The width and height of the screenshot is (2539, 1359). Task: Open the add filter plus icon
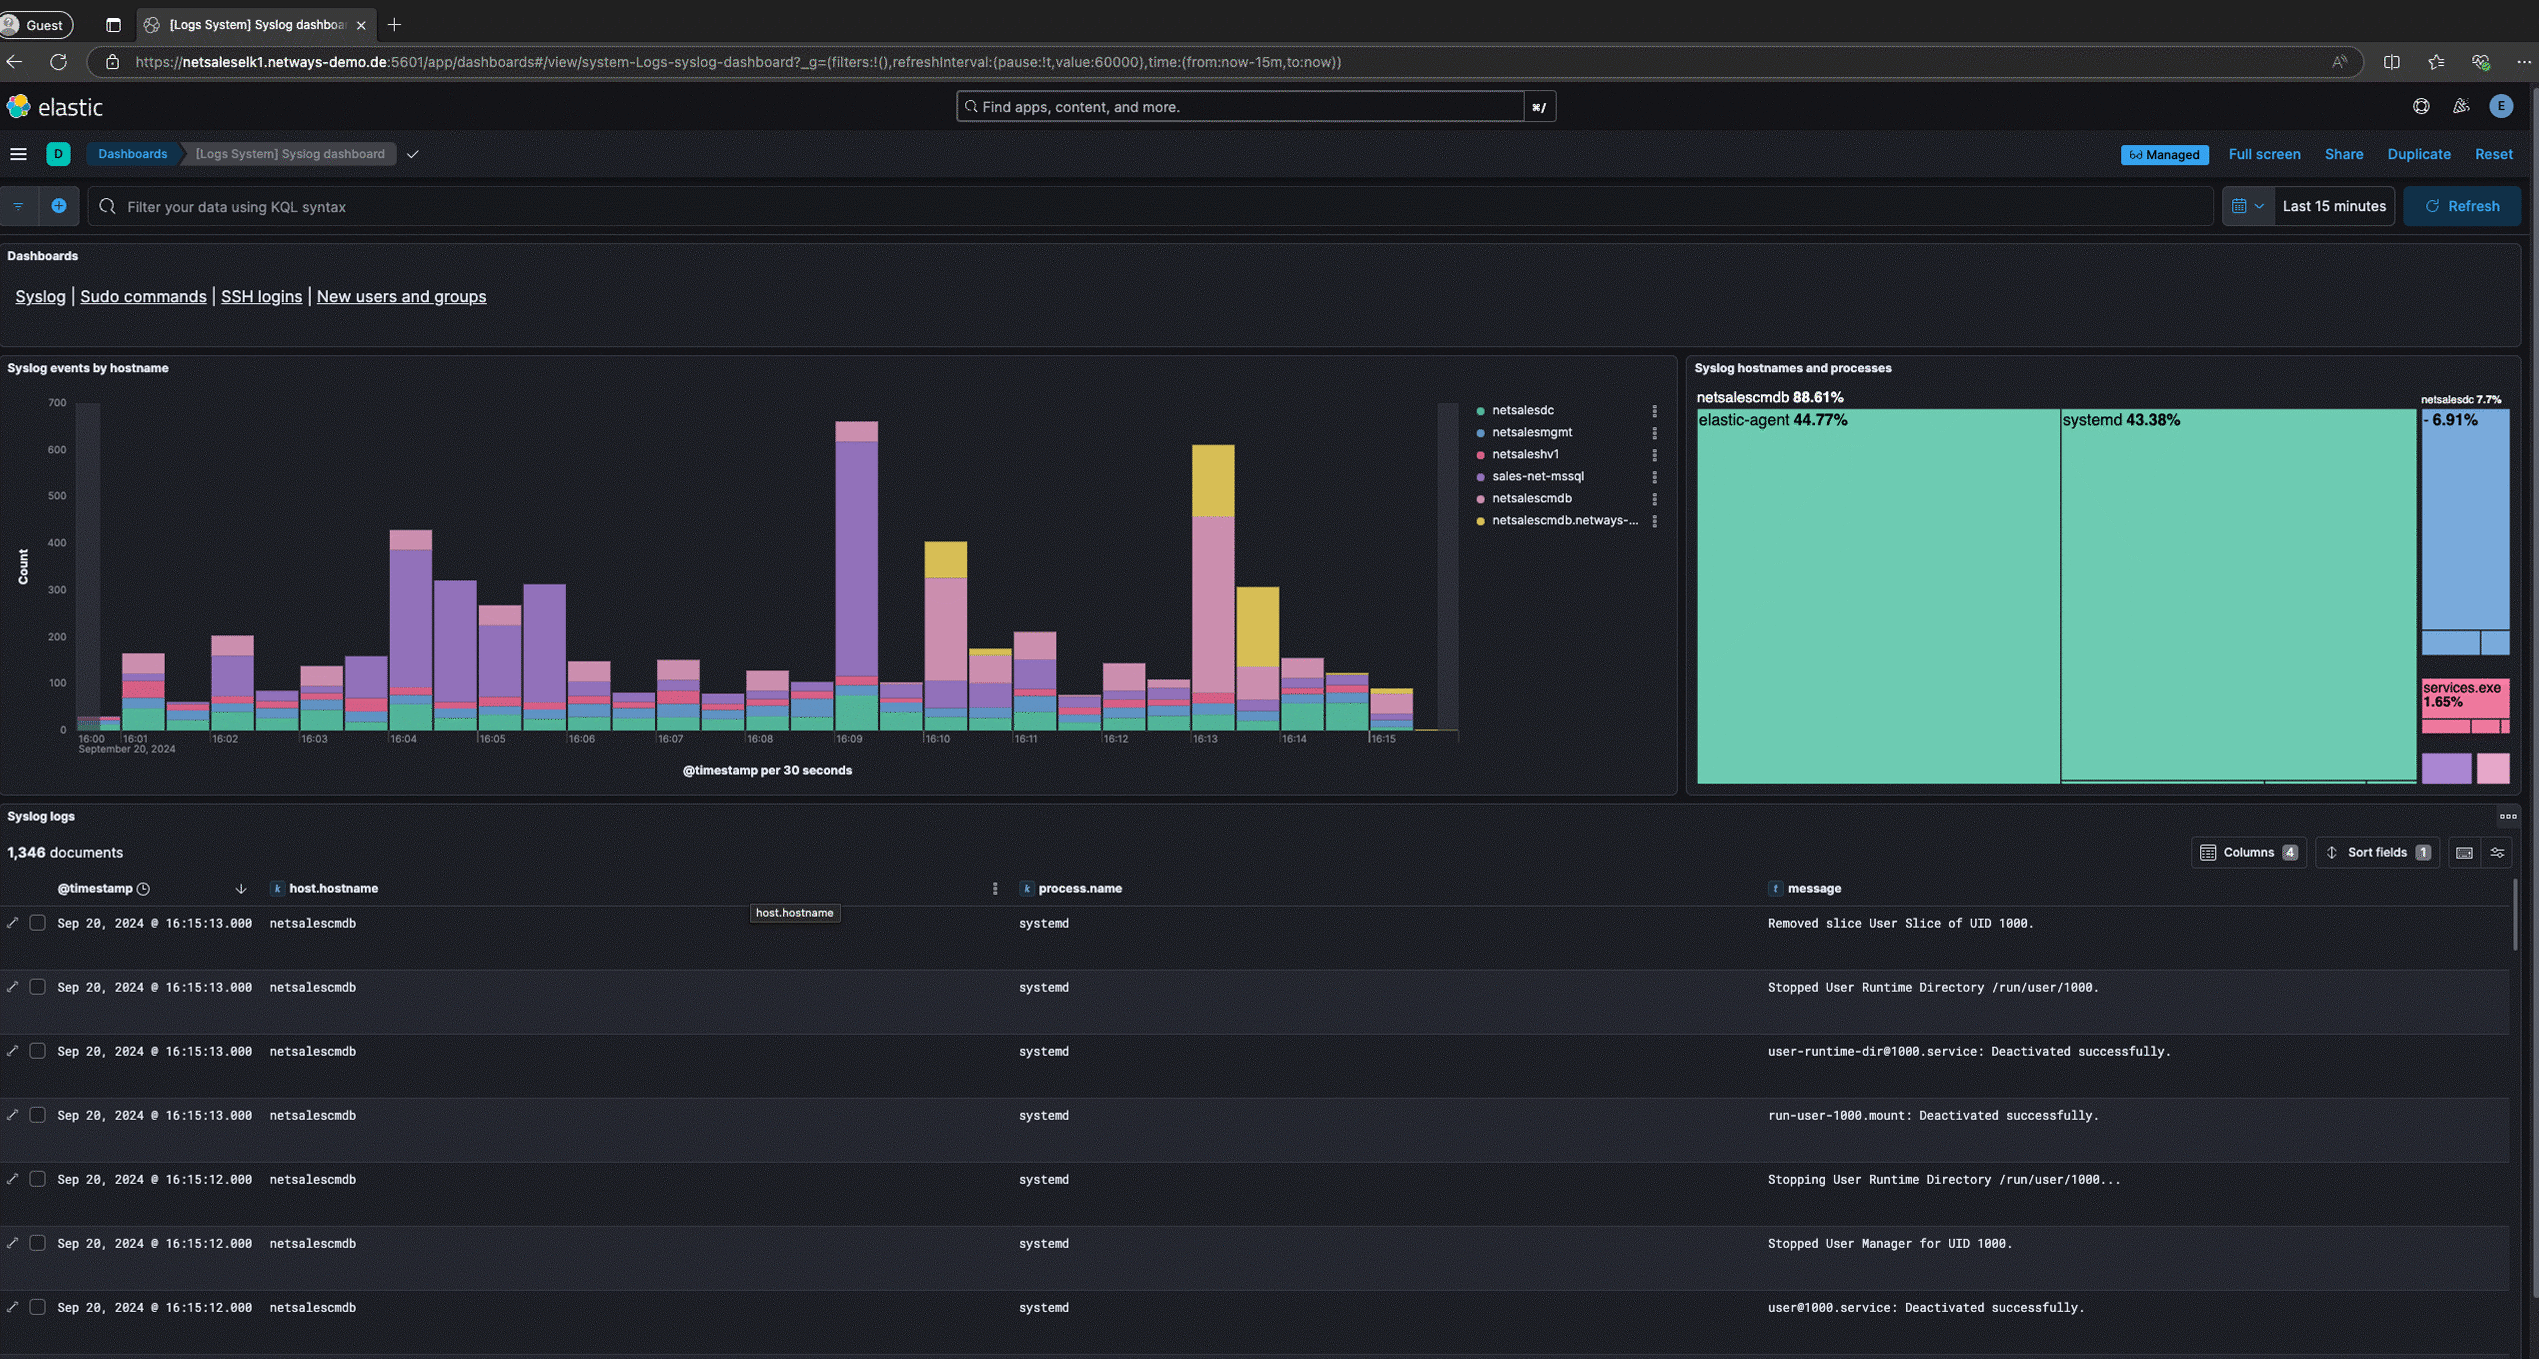pyautogui.click(x=59, y=206)
